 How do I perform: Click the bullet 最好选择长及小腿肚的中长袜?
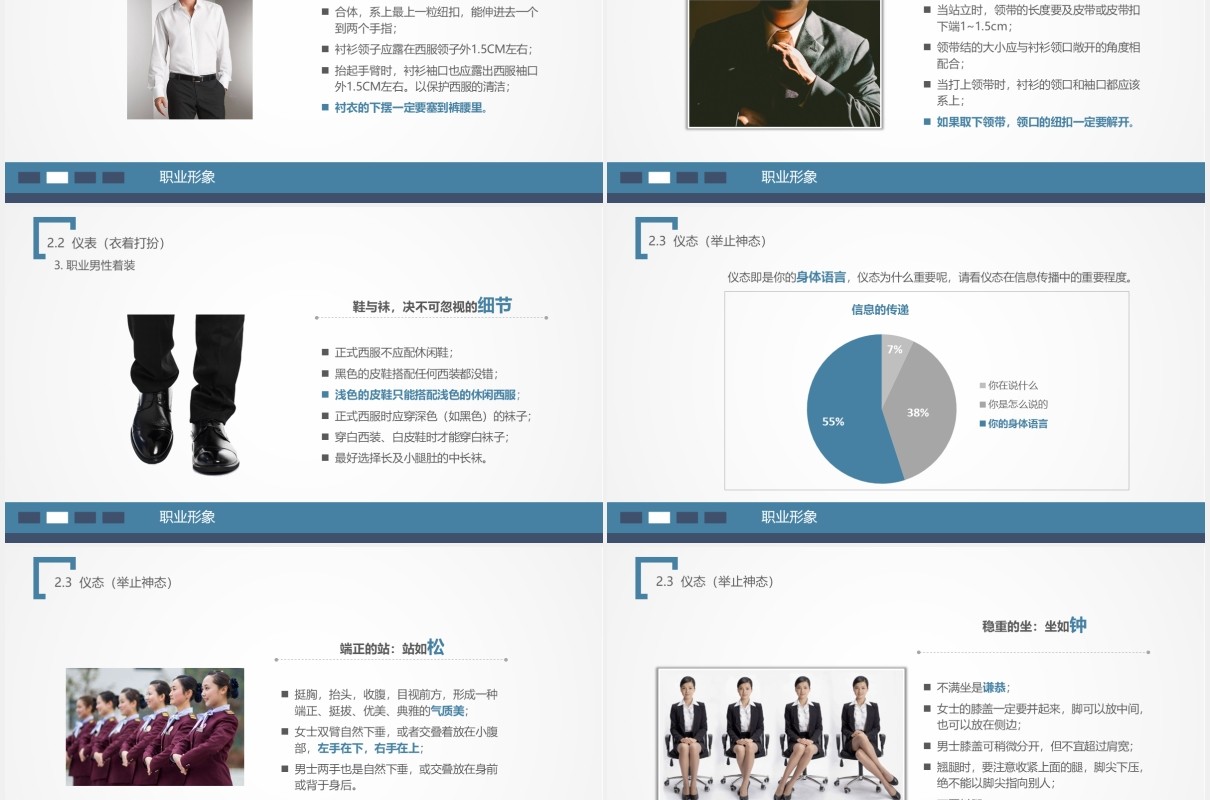pyautogui.click(x=405, y=458)
